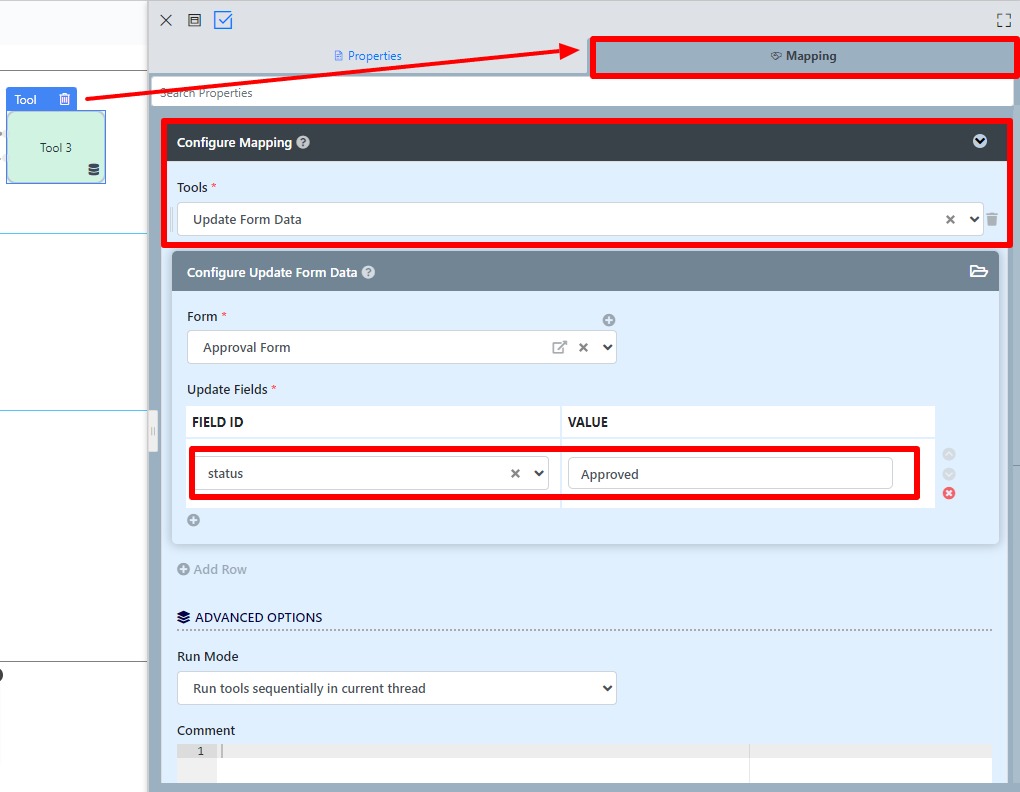This screenshot has width=1020, height=792.
Task: Switch to the Properties tab
Action: point(368,56)
